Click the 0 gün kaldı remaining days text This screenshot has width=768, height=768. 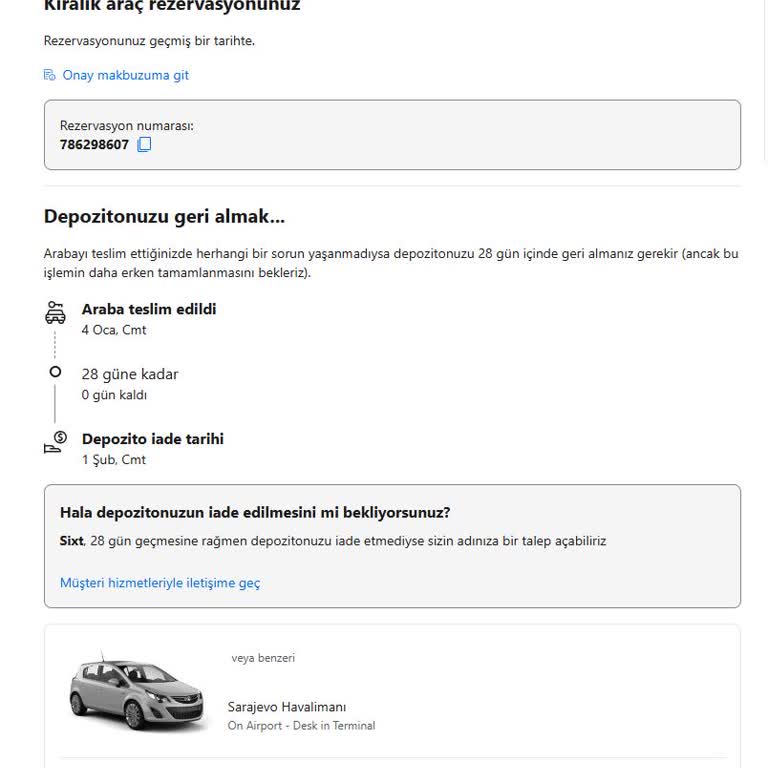coord(114,395)
